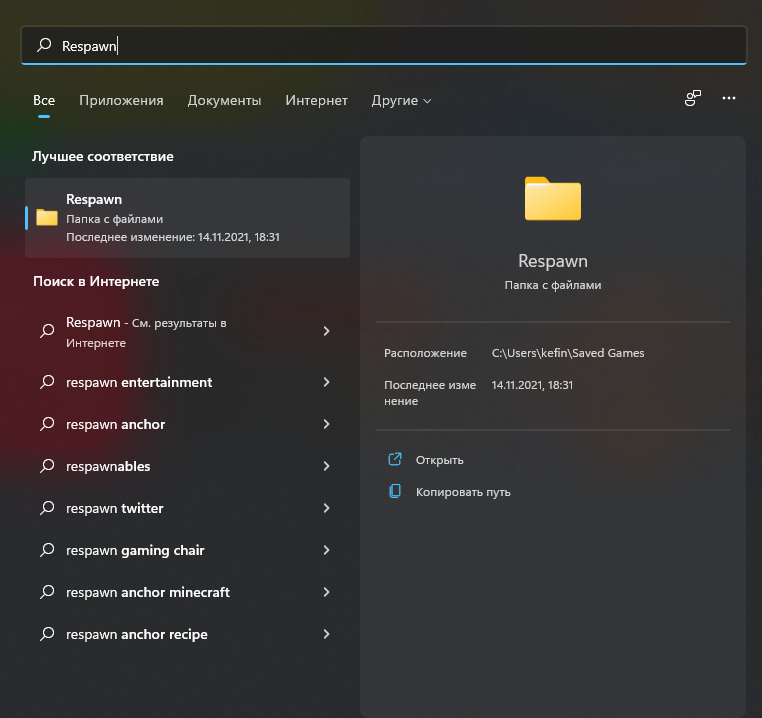The height and width of the screenshot is (718, 762).
Task: Click search icon beside respawn twitter
Action: pyautogui.click(x=46, y=509)
